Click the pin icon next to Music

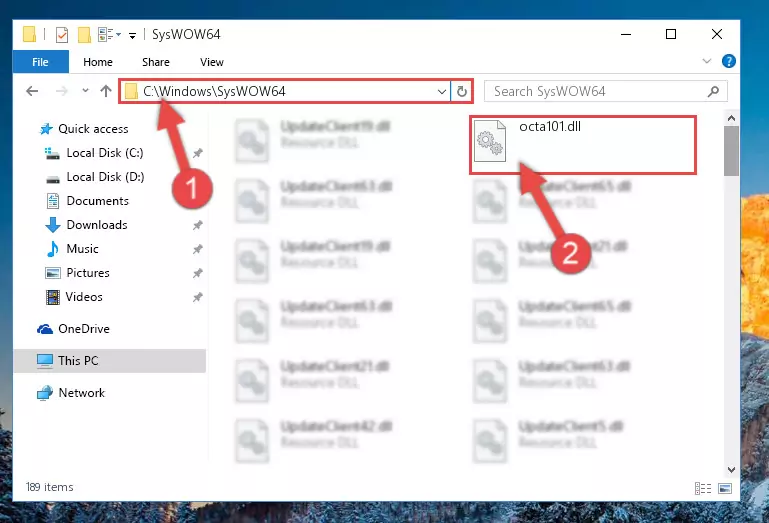197,249
